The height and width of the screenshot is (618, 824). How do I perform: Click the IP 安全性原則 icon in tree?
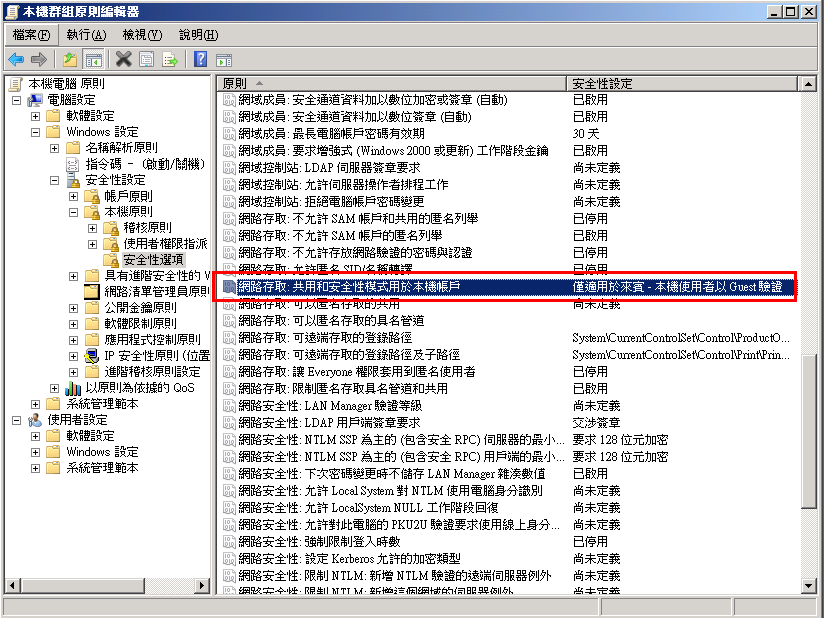(x=92, y=356)
